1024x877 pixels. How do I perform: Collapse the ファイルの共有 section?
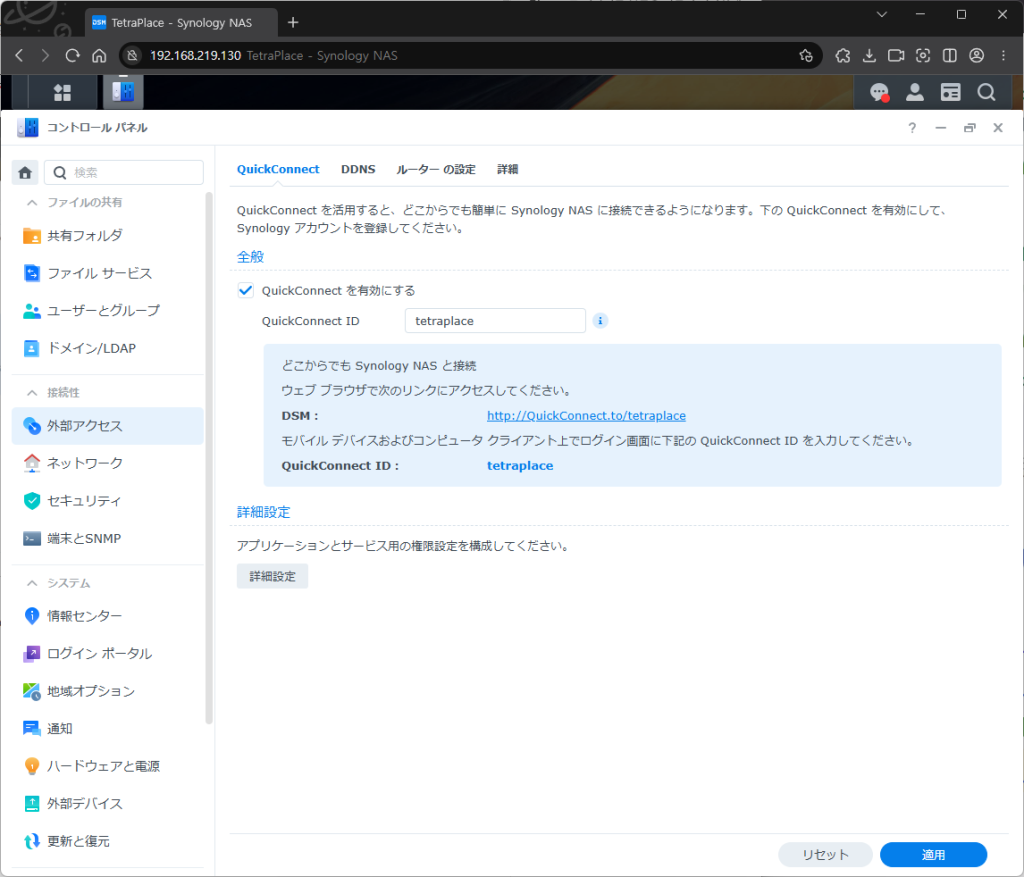31,202
